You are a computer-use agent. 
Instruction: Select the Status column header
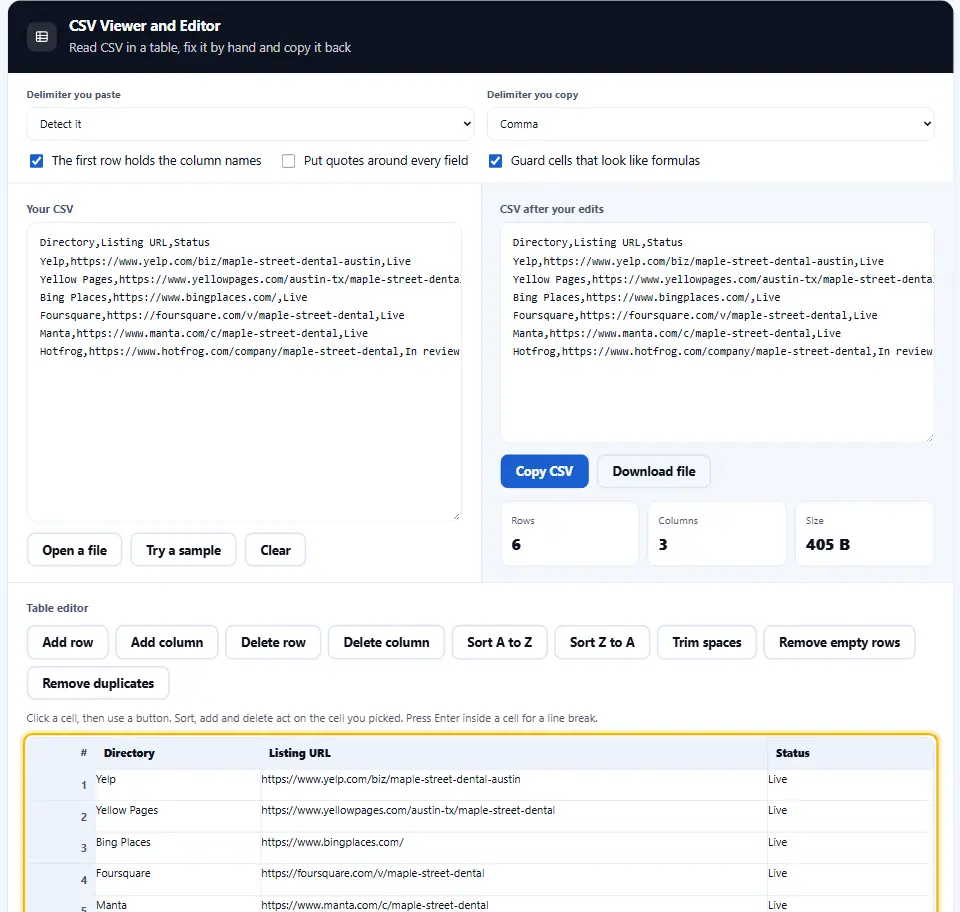[850, 753]
